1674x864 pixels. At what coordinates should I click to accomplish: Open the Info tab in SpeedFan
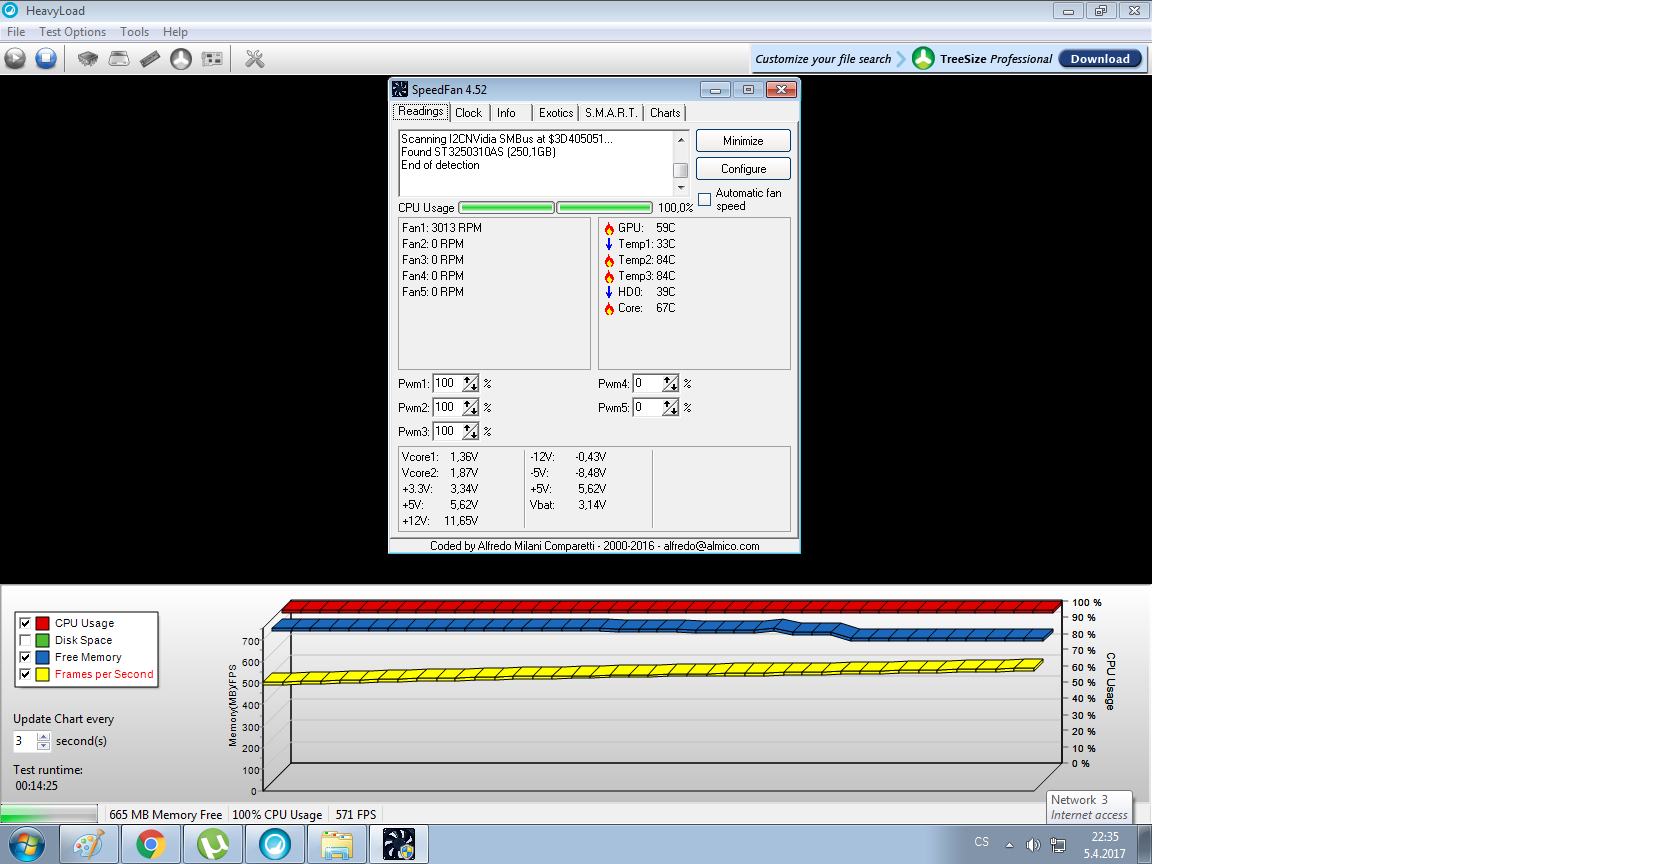[x=506, y=113]
